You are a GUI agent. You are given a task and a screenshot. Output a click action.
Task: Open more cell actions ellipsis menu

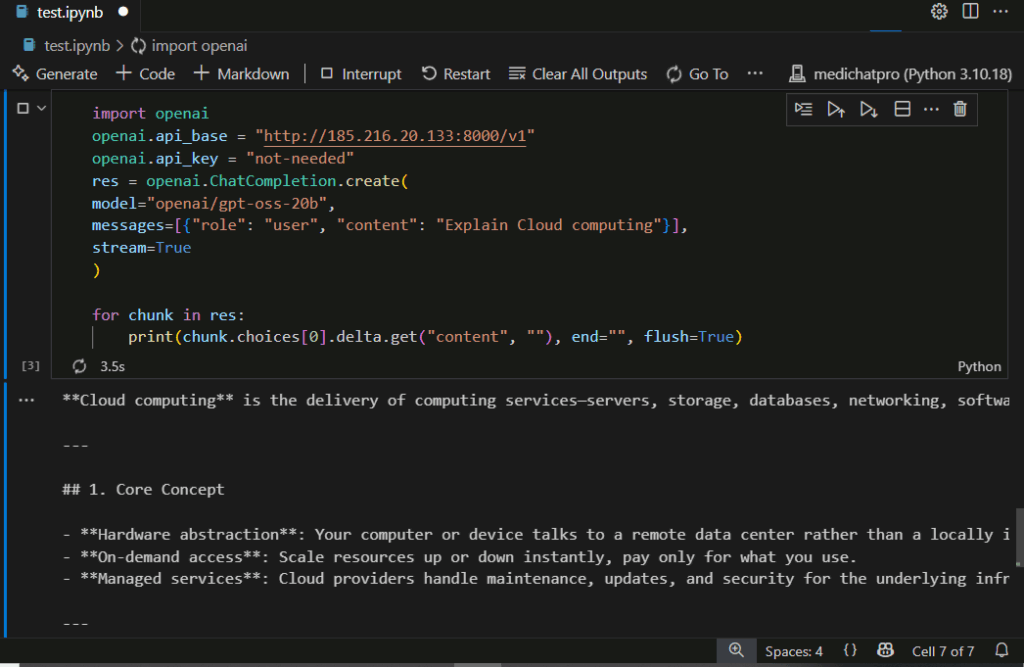931,109
